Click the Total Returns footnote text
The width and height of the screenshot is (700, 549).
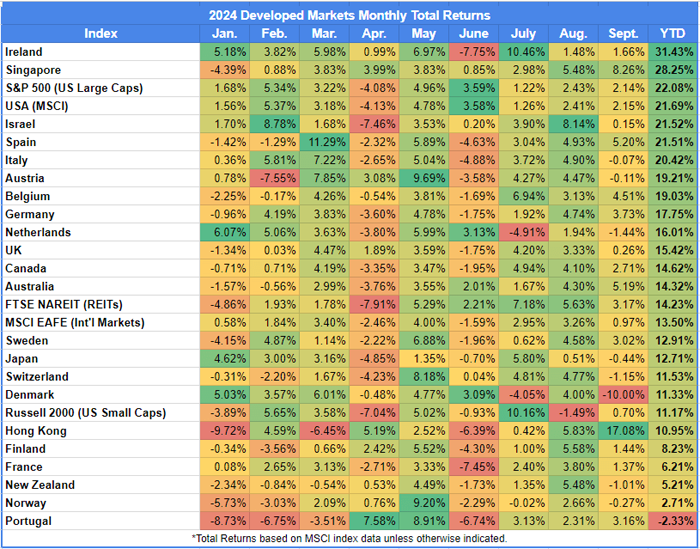(x=349, y=538)
